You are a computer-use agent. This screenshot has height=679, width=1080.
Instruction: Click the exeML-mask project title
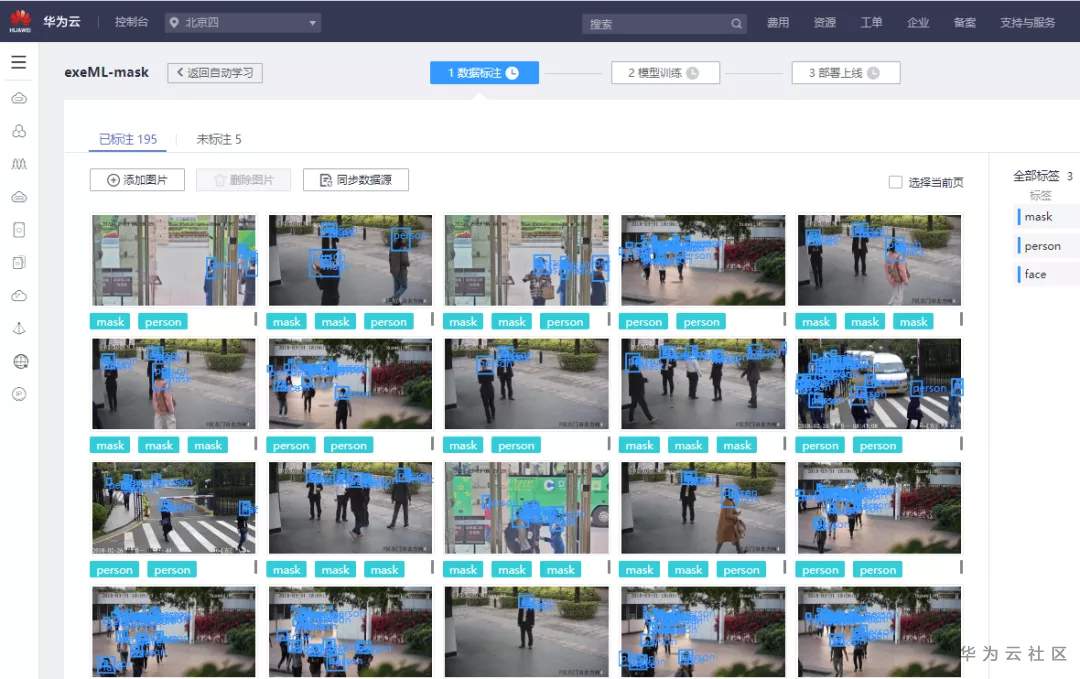click(x=107, y=72)
